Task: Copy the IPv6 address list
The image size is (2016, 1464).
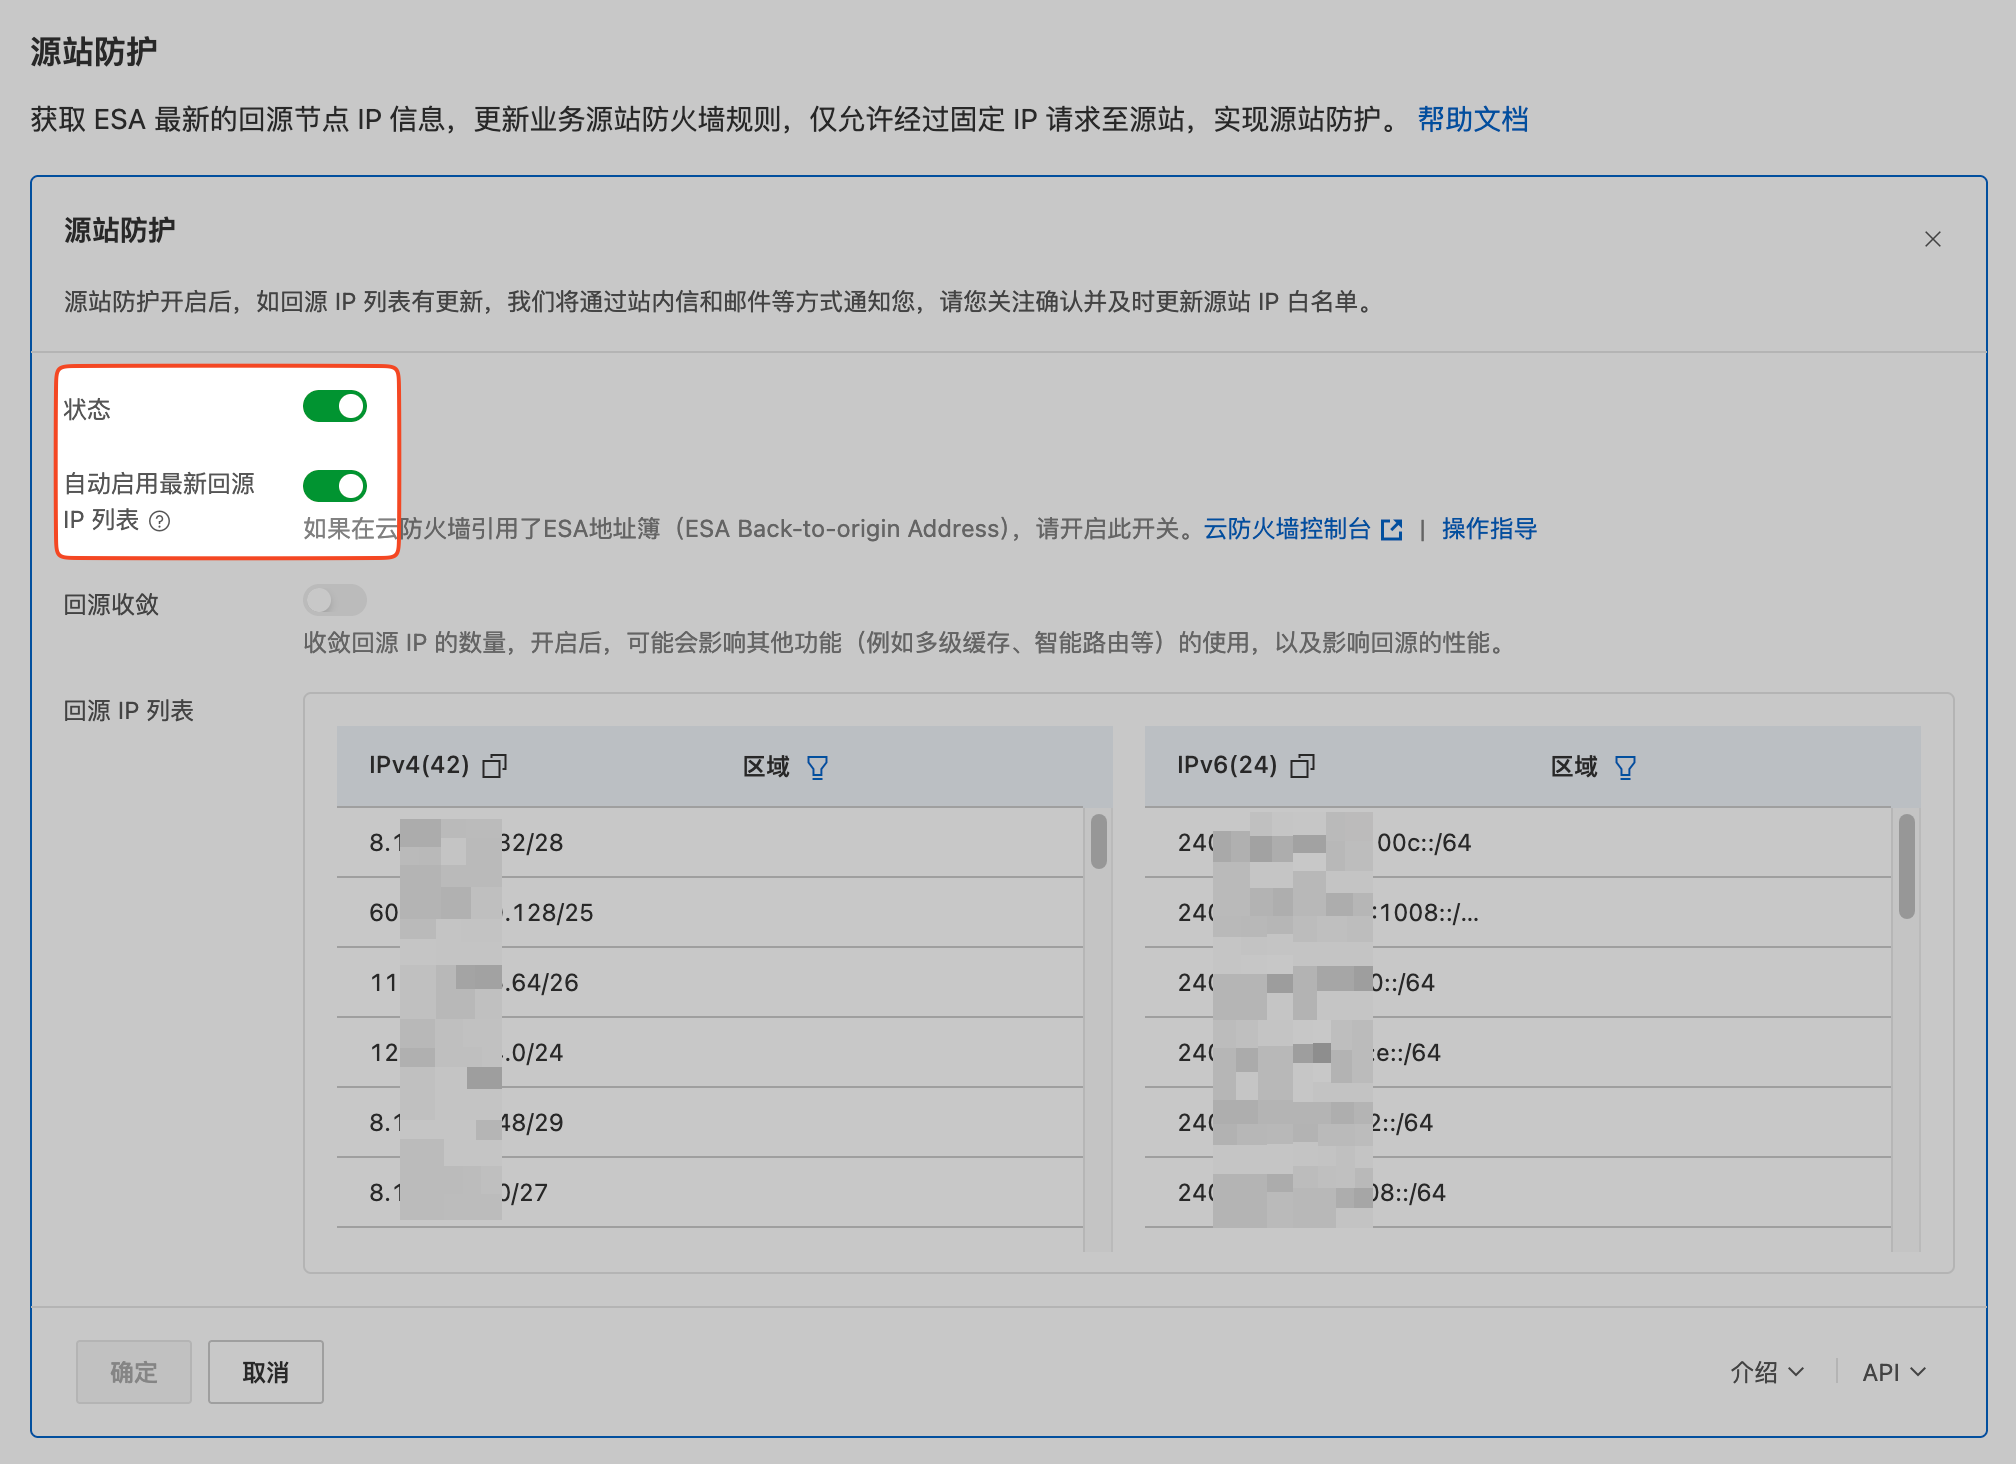Action: coord(1302,766)
